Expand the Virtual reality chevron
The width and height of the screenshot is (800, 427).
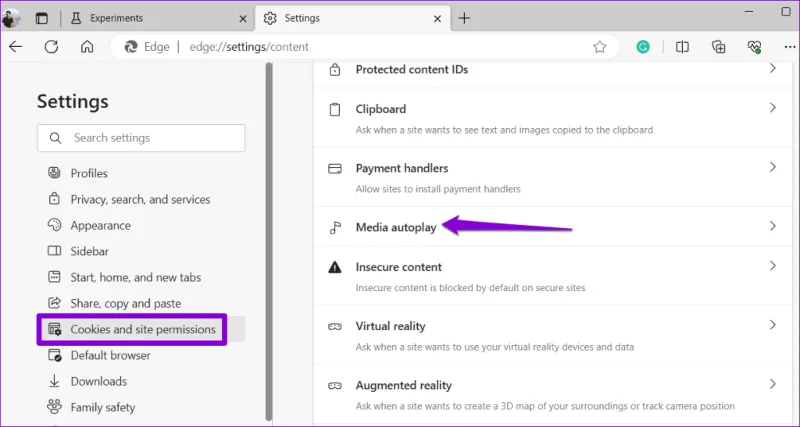(x=772, y=325)
